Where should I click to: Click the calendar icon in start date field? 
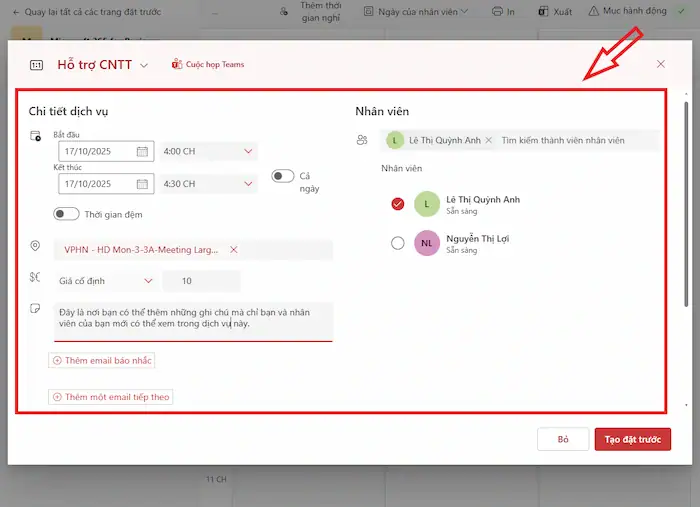click(x=142, y=152)
